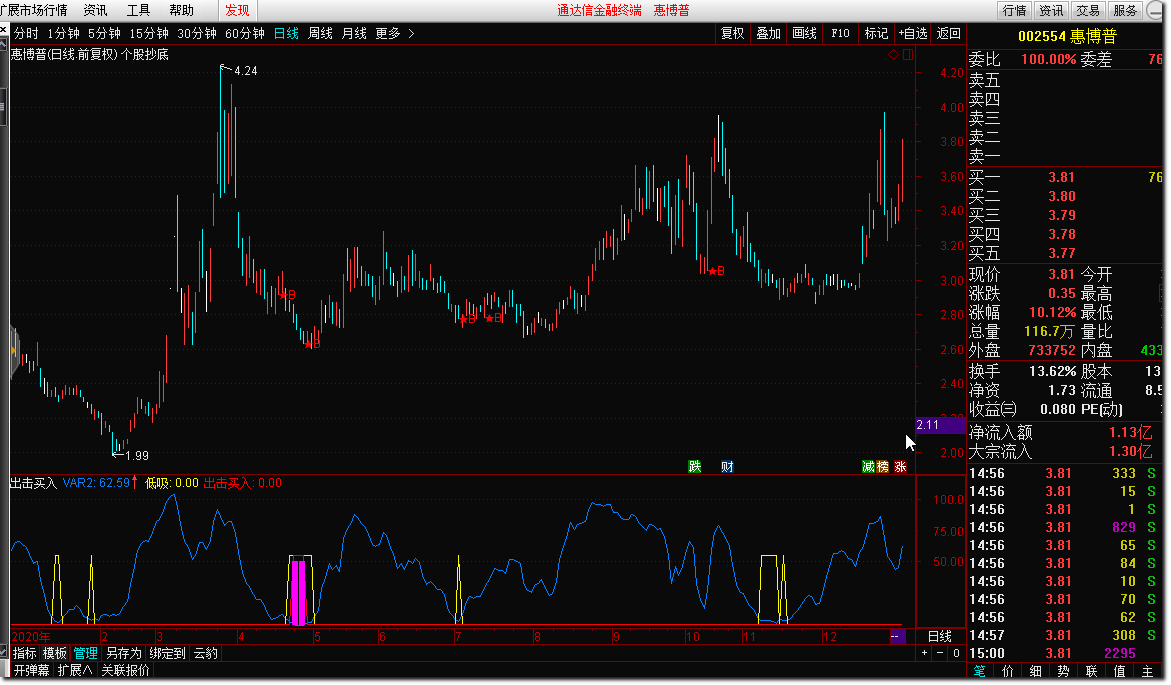1171x685 pixels.
Task: Select the 细 detail tab
Action: point(1035,671)
